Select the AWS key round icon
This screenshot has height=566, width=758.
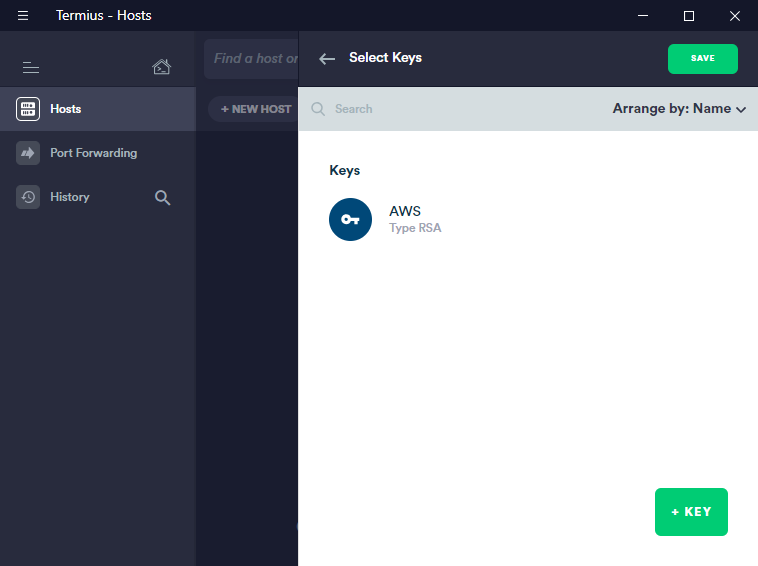350,219
